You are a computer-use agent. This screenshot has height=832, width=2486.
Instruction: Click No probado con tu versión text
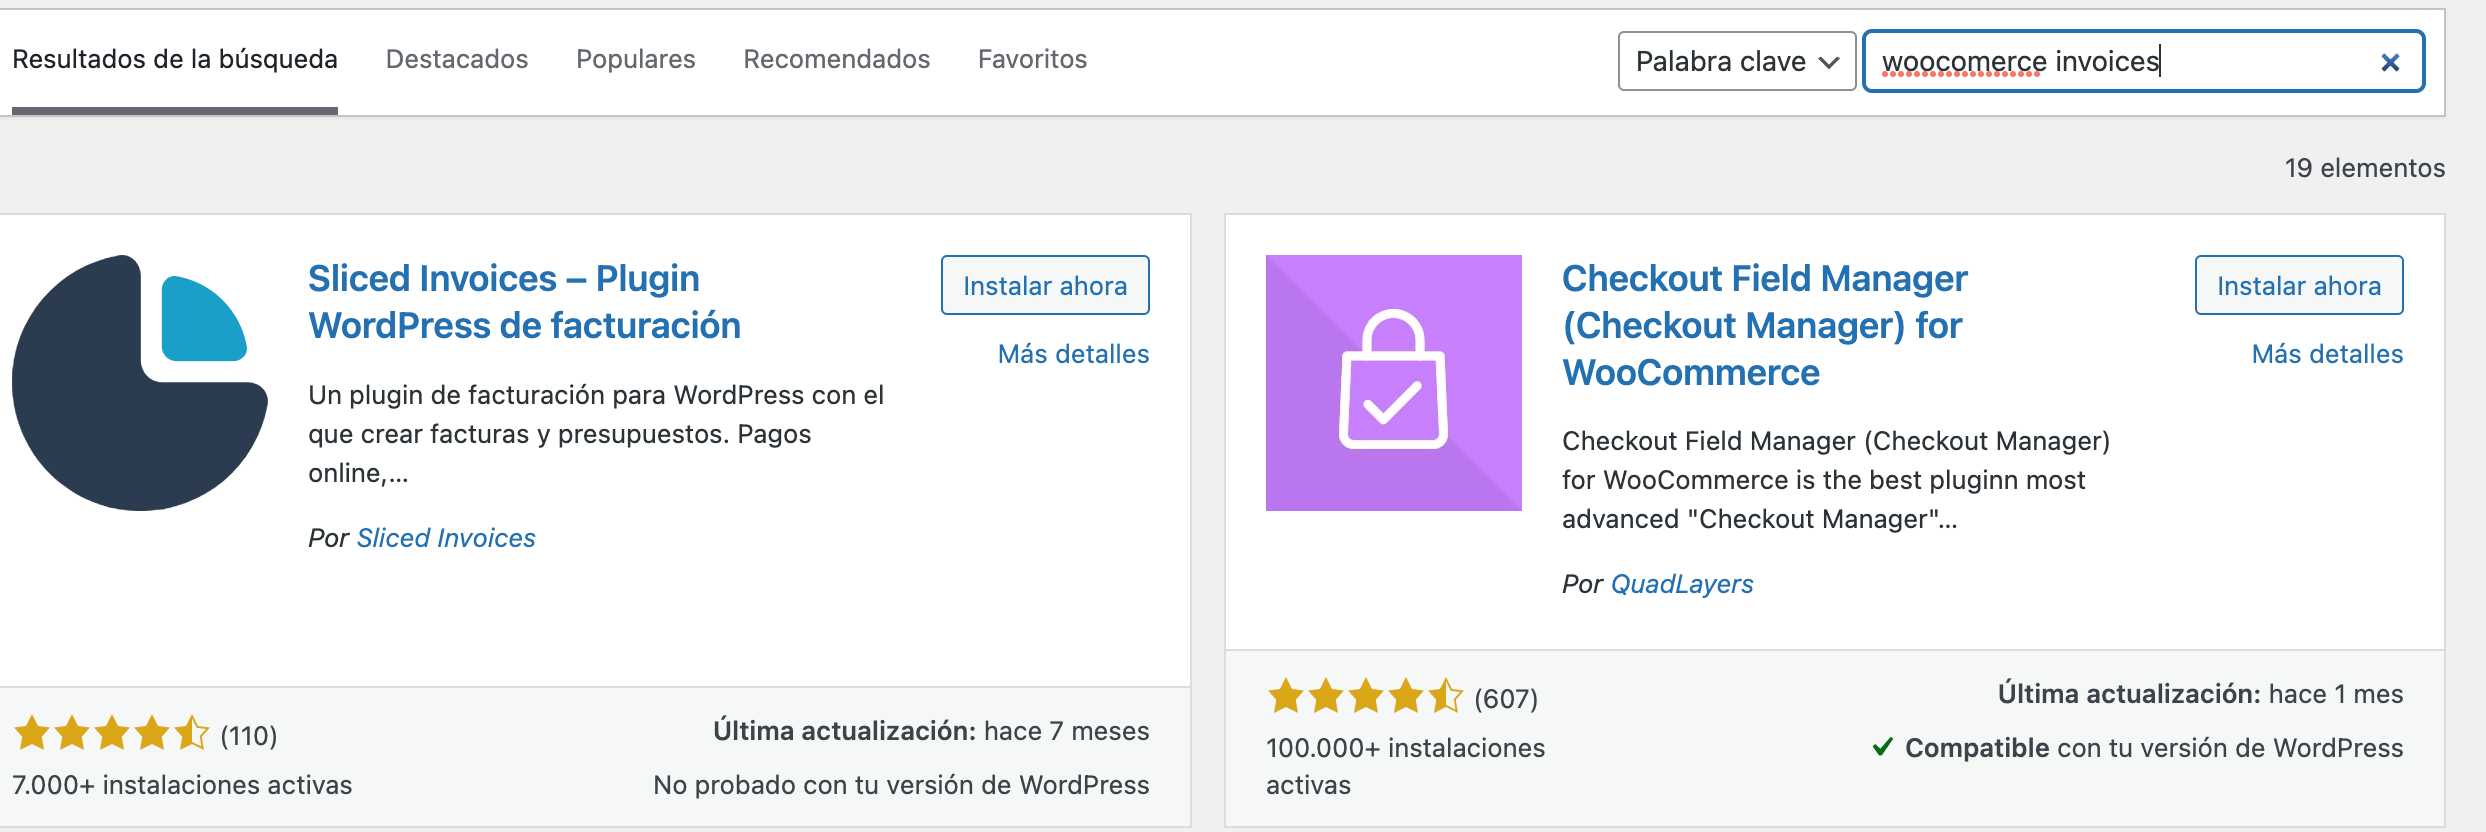click(x=901, y=785)
